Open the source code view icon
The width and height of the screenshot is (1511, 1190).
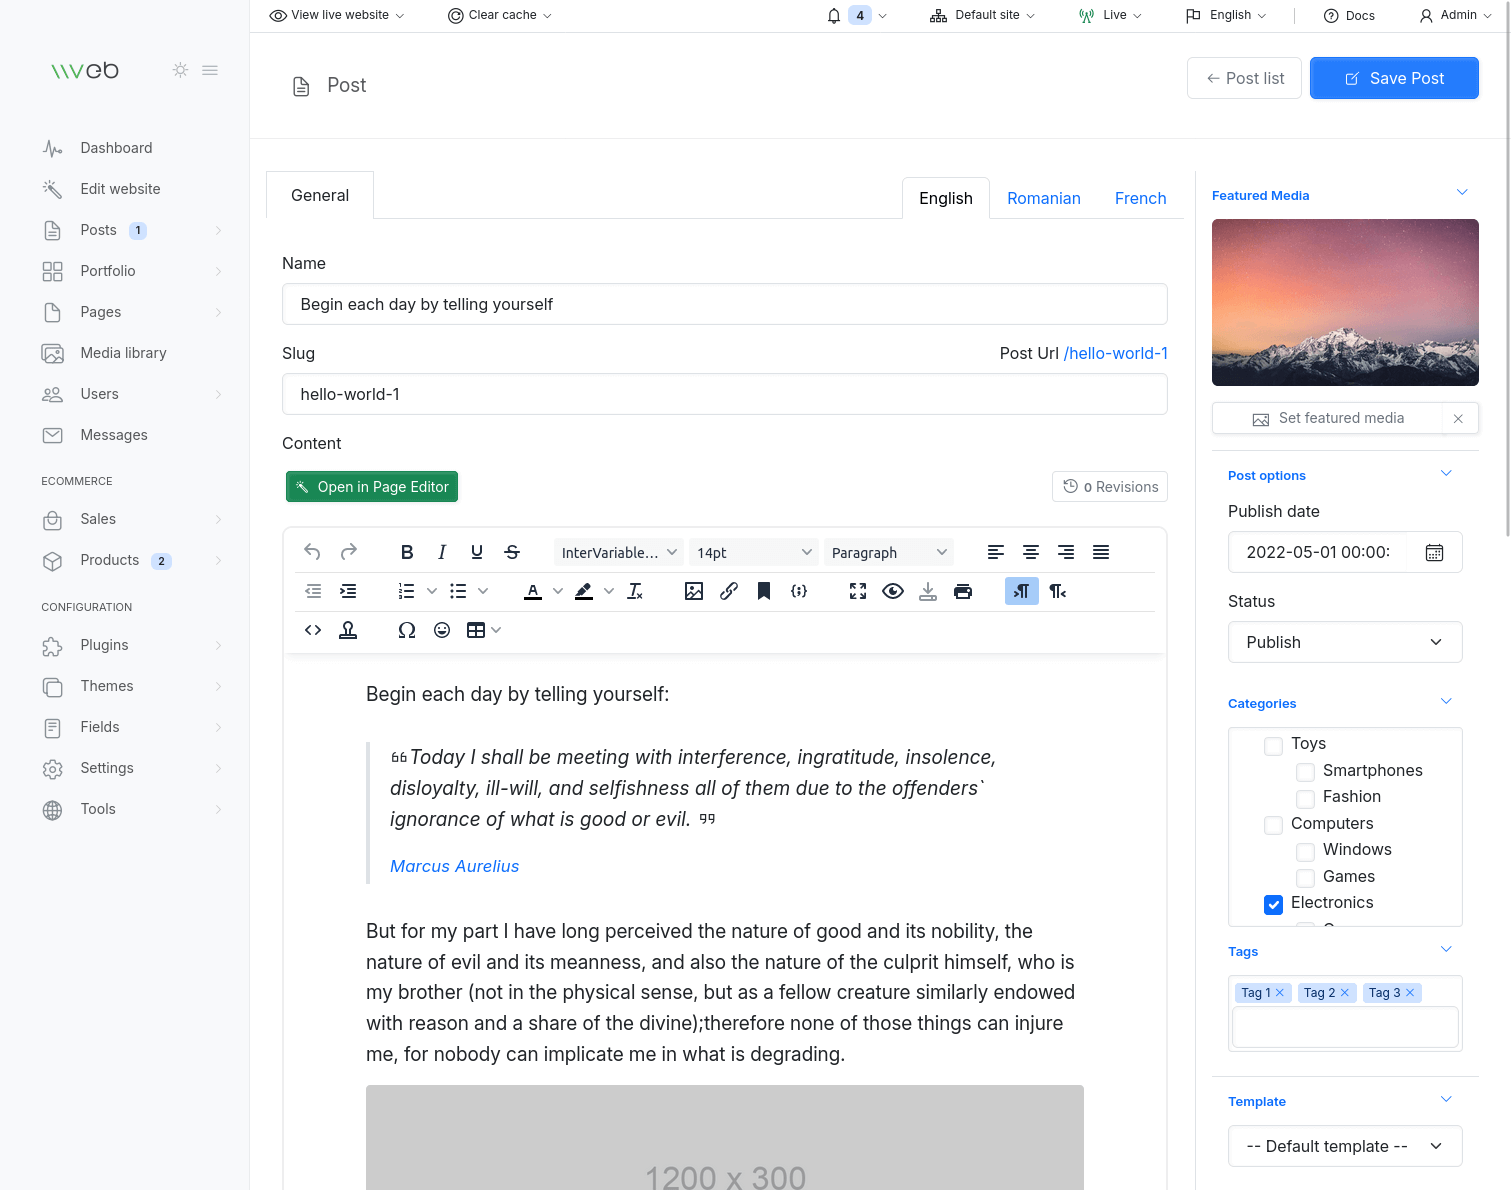point(313,630)
